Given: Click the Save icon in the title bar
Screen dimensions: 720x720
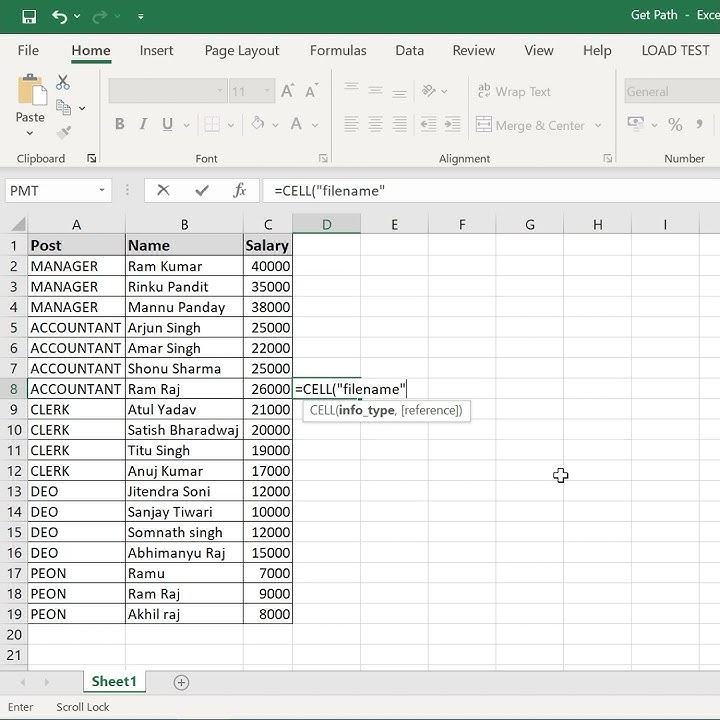Looking at the screenshot, I should (29, 17).
